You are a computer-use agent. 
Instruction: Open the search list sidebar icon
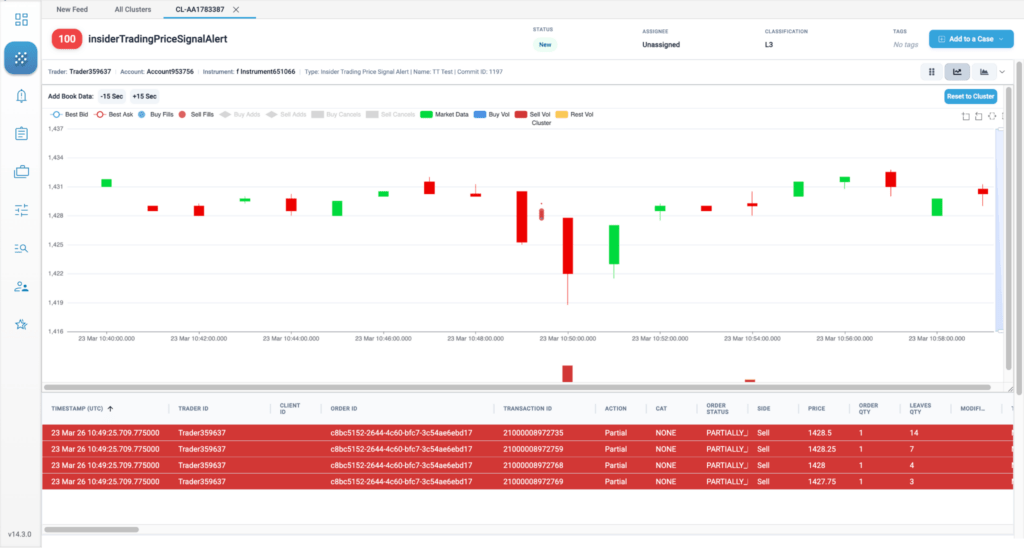tap(21, 248)
